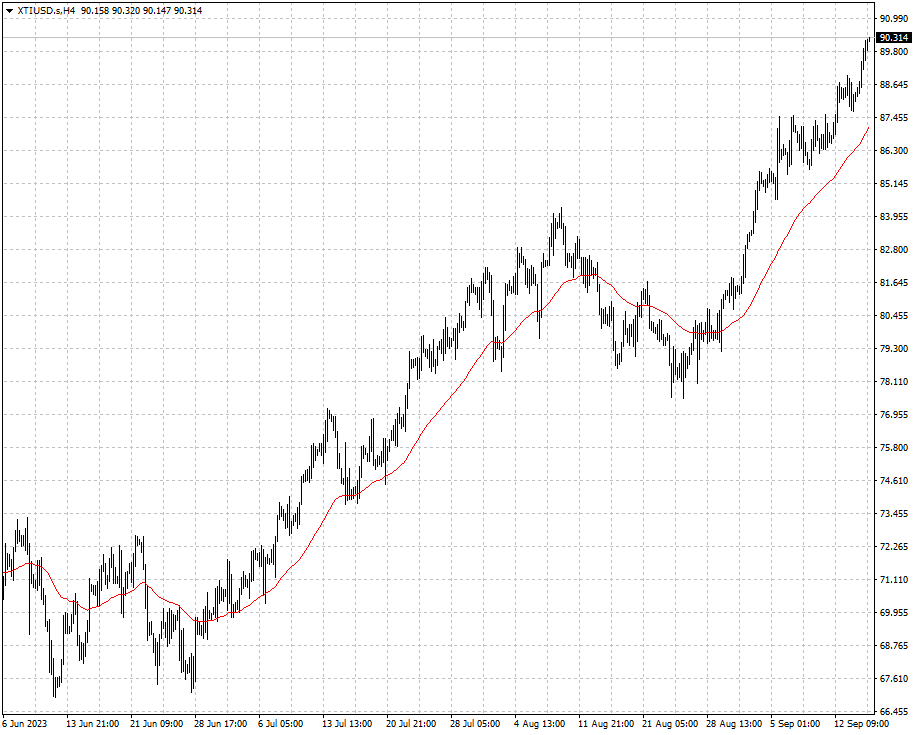Click the 78.110 price axis label
The image size is (915, 735).
[x=893, y=382]
